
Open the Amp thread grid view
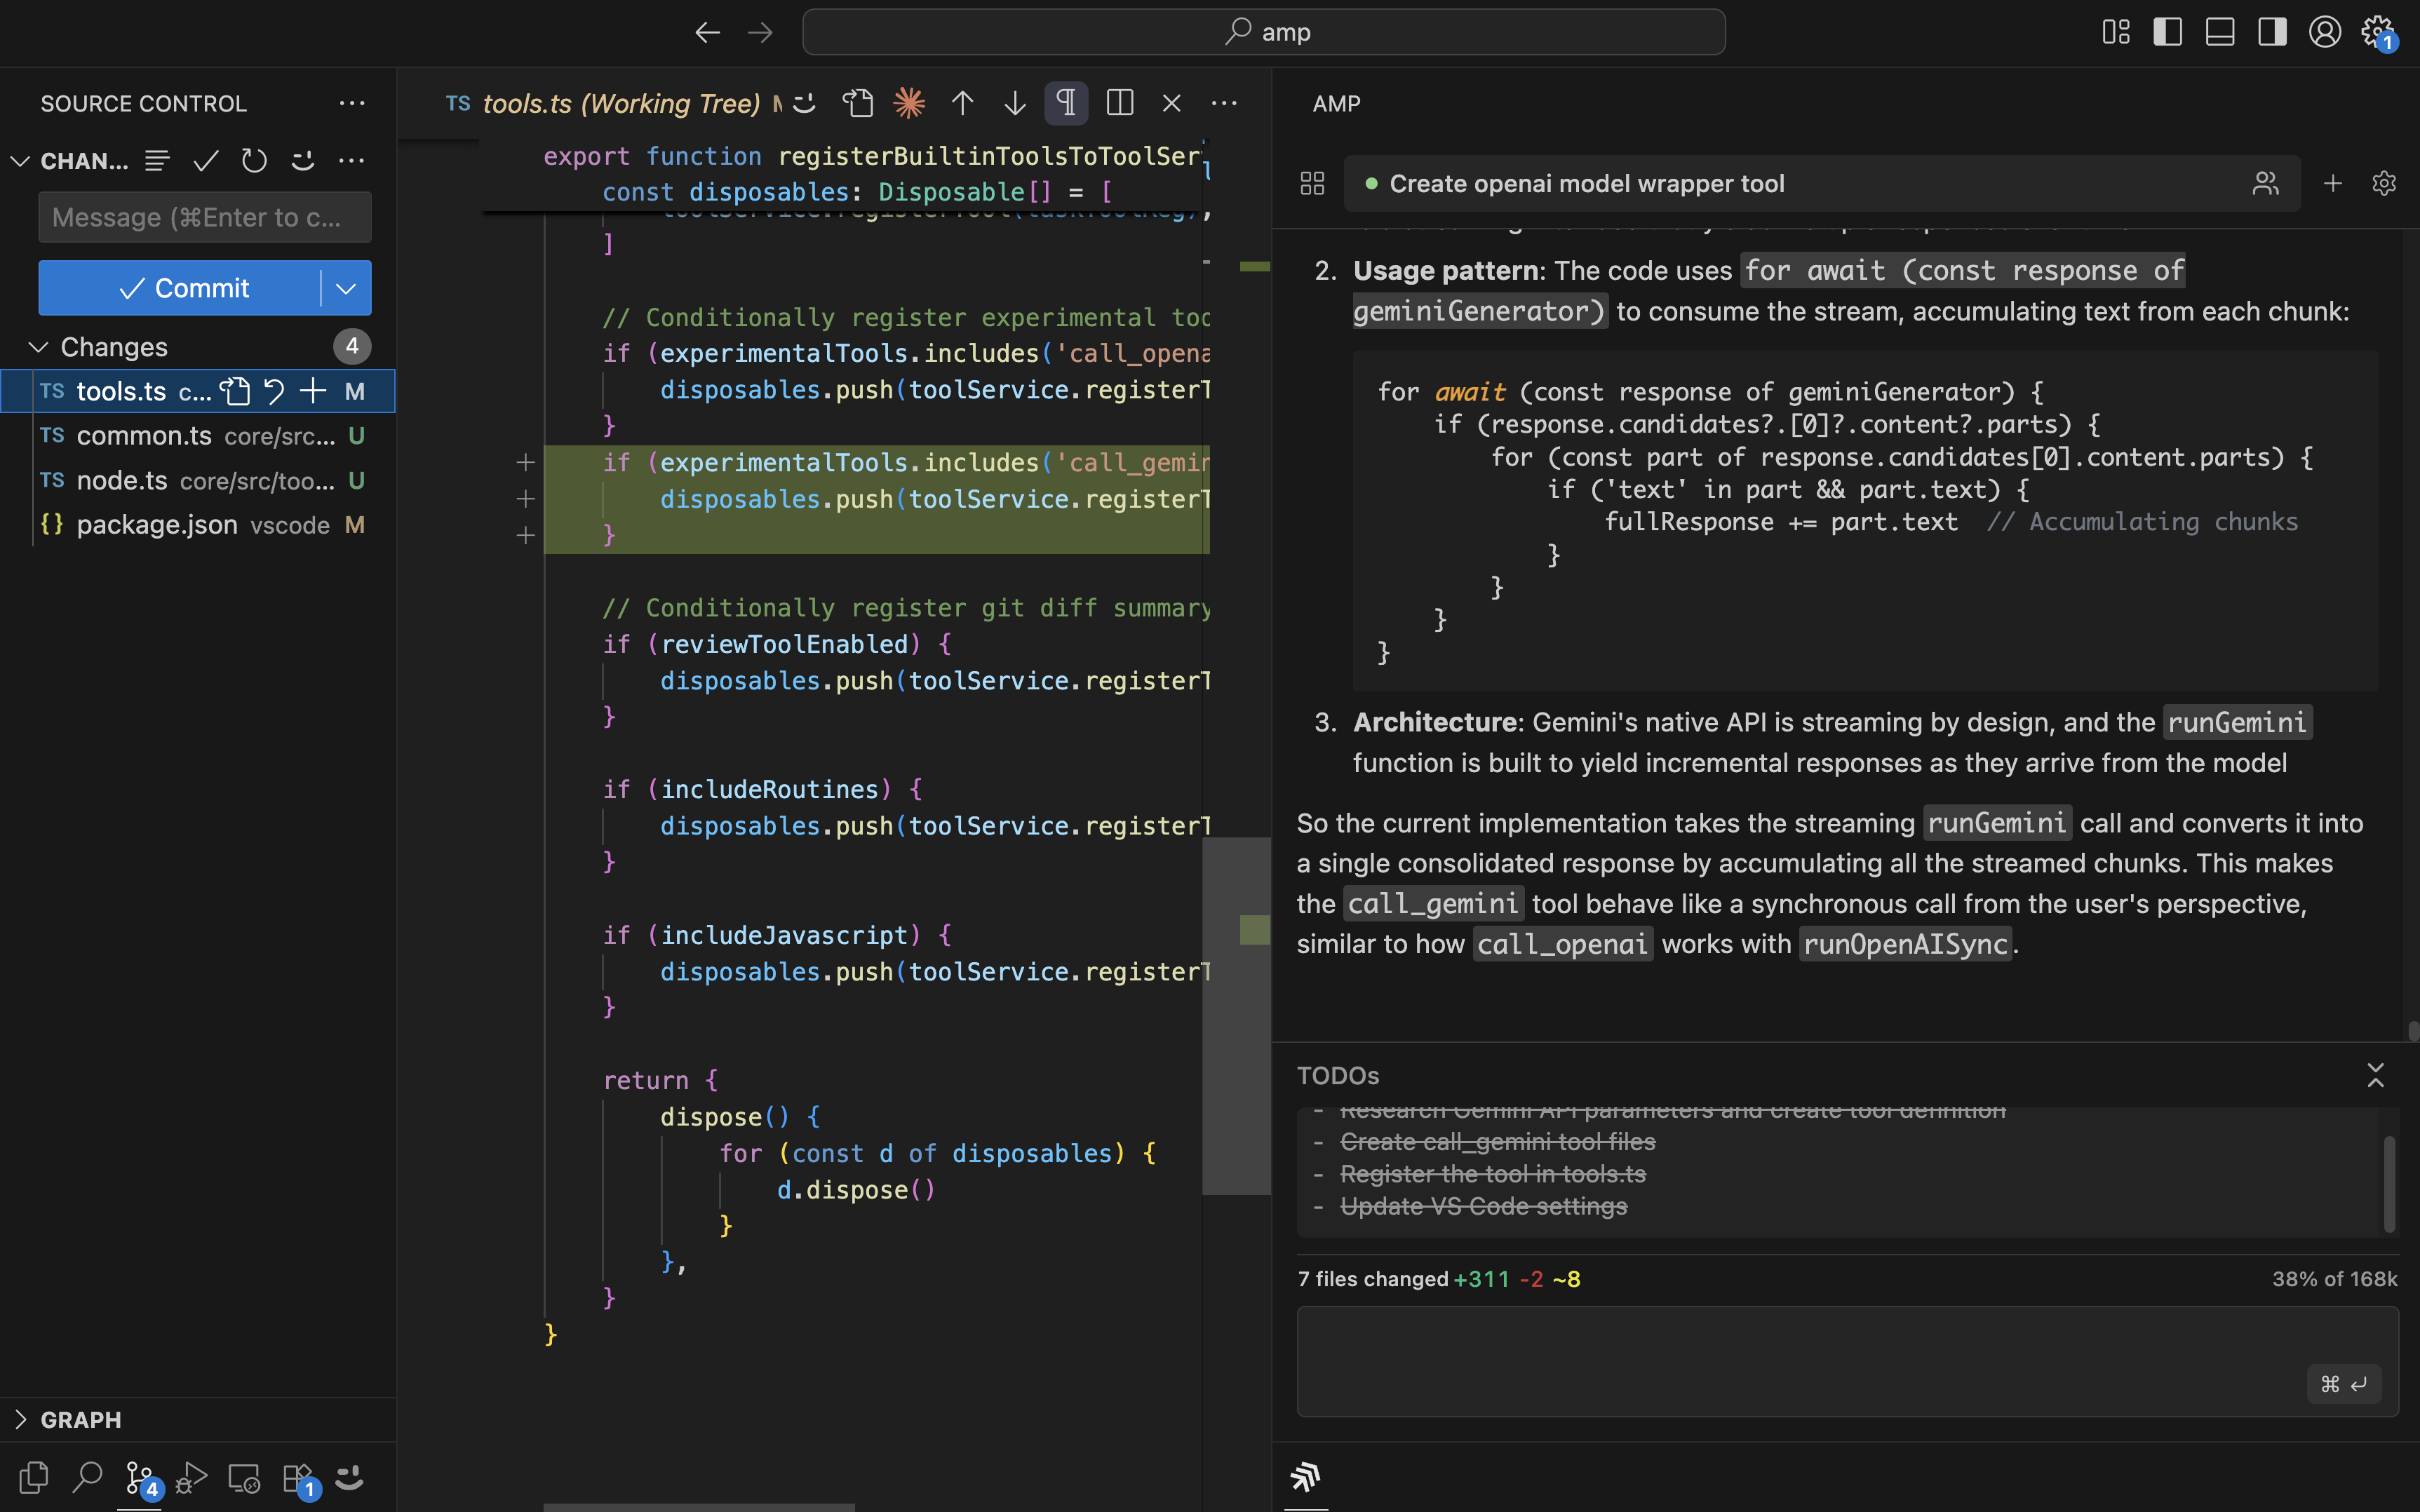click(1312, 183)
